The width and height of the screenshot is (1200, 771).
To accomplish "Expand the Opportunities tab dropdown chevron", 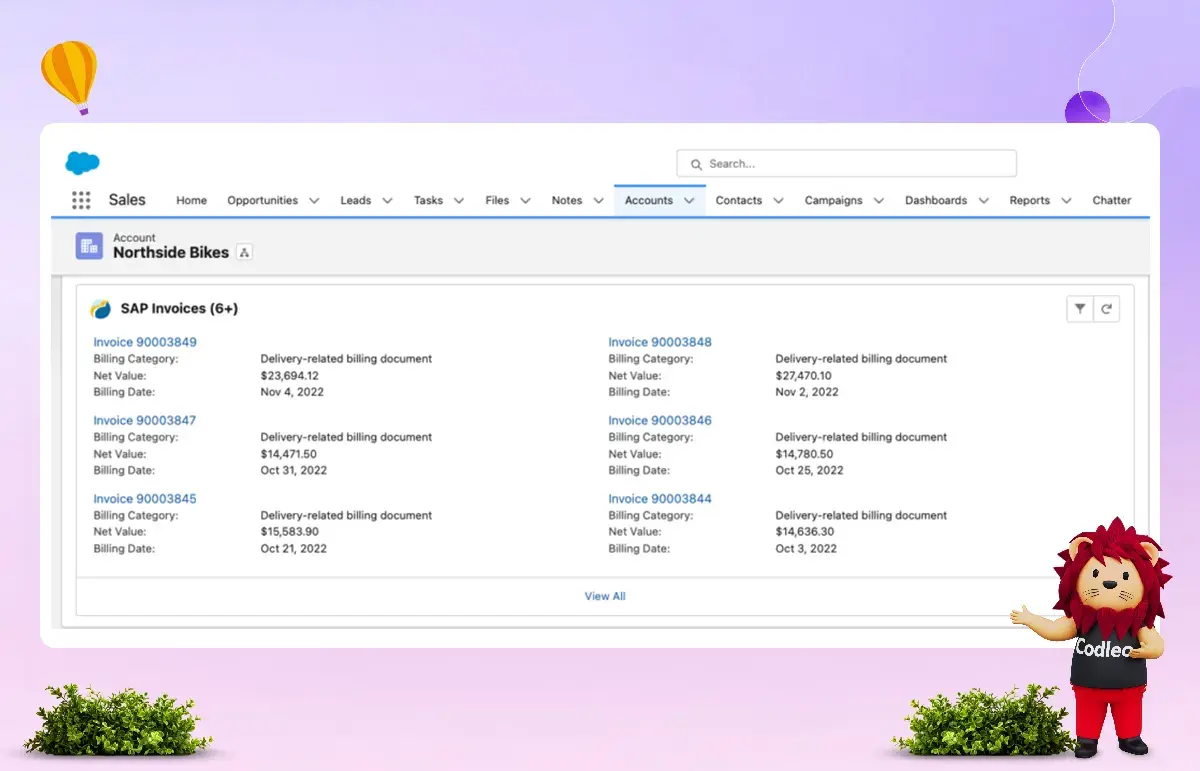I will click(314, 201).
